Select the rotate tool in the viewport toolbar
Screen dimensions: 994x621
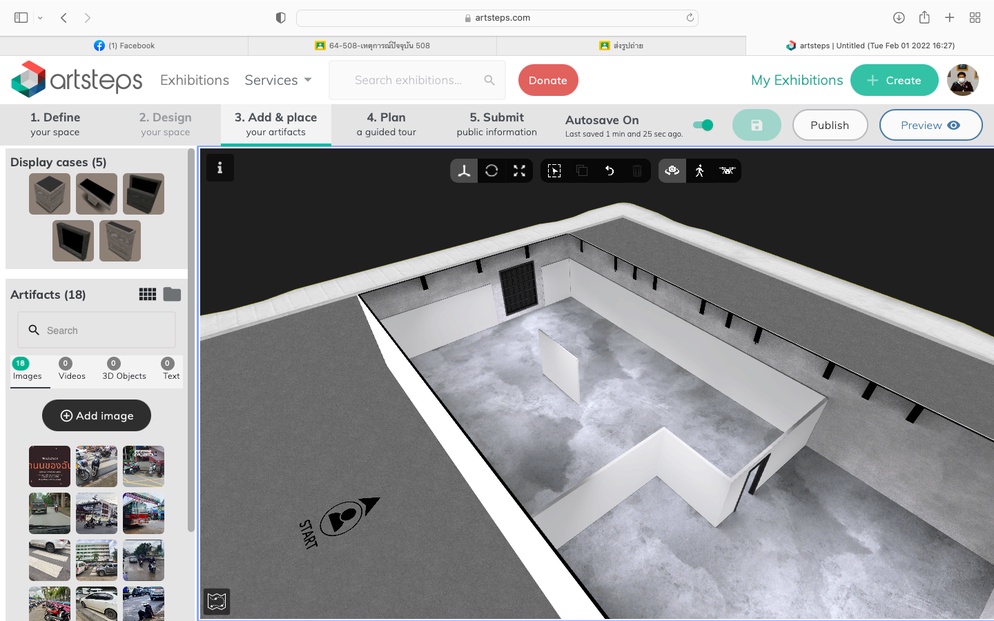[x=491, y=171]
